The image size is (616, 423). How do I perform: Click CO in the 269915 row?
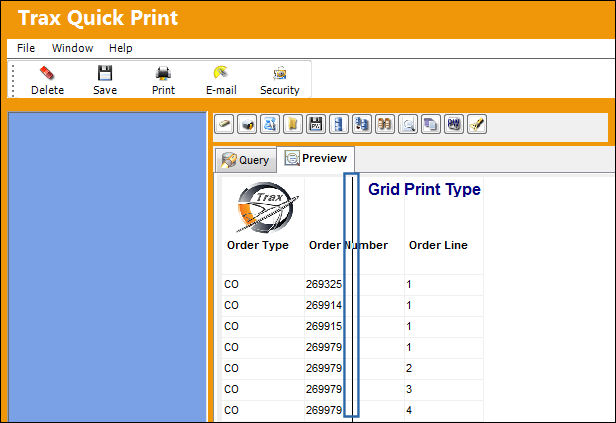pyautogui.click(x=231, y=326)
